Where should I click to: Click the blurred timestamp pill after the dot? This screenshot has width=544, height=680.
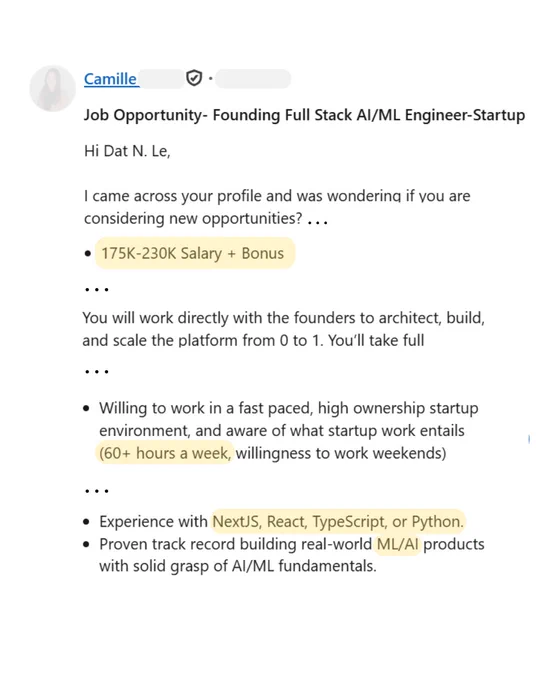pyautogui.click(x=253, y=78)
